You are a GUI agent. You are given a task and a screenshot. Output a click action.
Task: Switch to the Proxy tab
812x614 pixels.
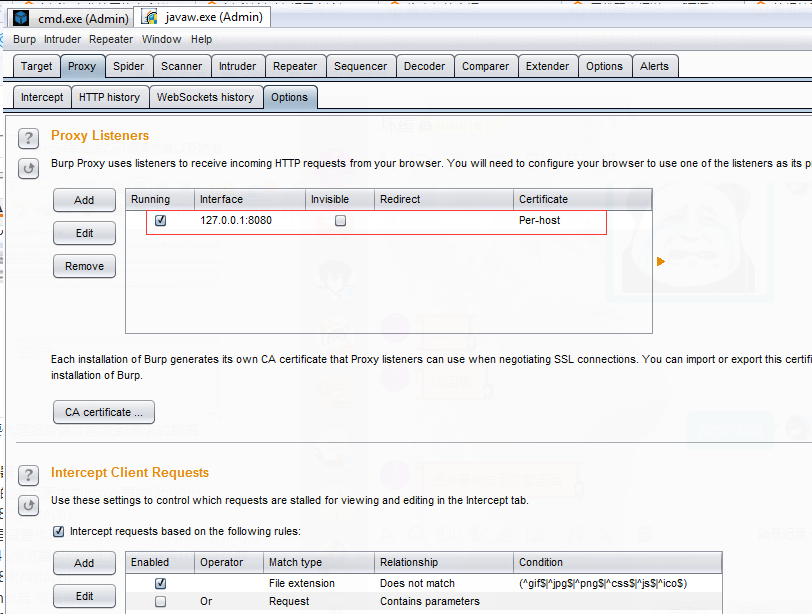pyautogui.click(x=82, y=66)
